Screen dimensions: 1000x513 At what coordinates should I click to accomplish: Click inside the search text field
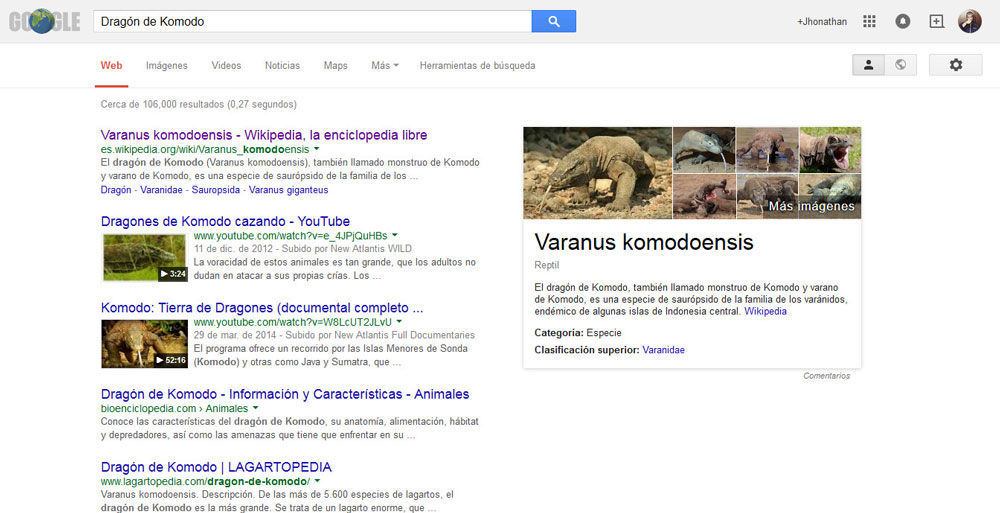[310, 21]
